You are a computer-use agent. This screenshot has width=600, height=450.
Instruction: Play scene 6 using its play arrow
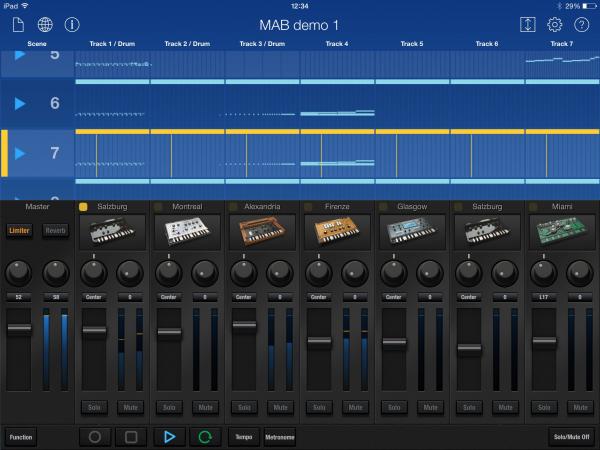coord(20,103)
